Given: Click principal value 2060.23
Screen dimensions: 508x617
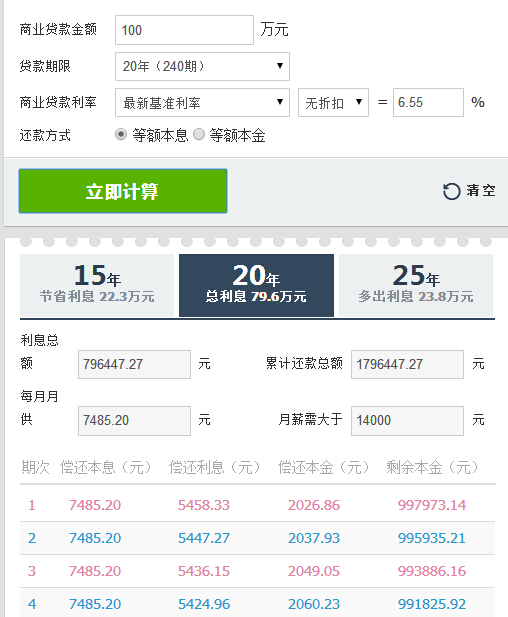Looking at the screenshot, I should click(314, 604).
